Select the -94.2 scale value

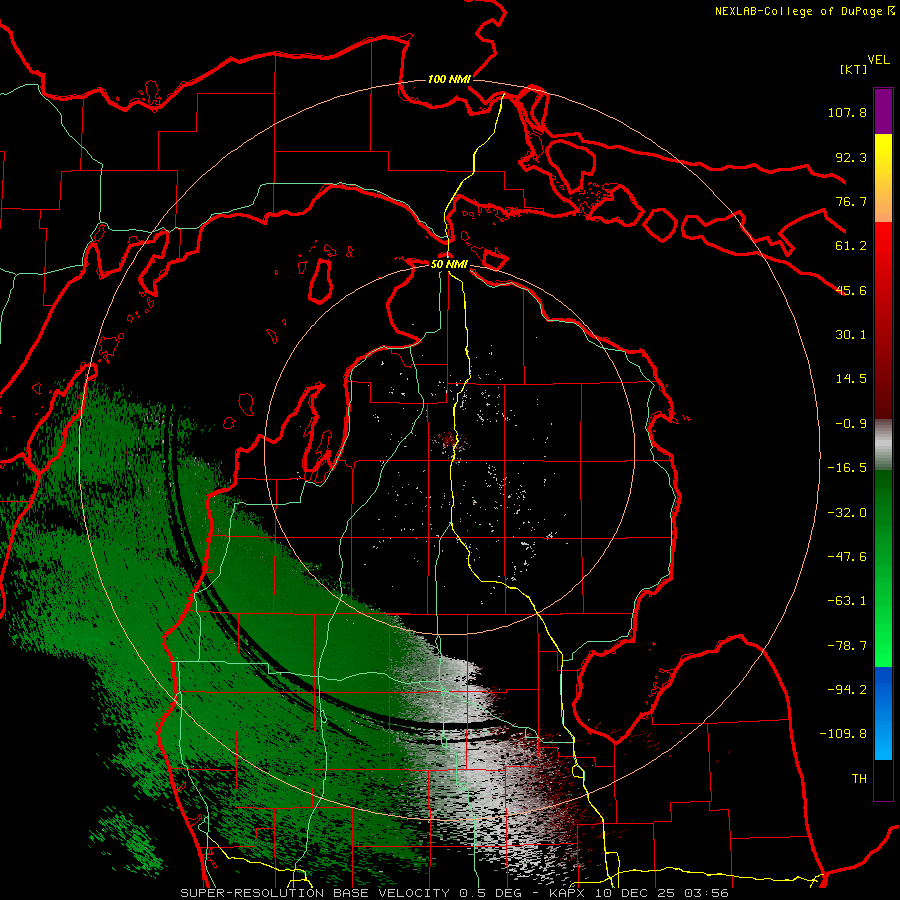coord(847,690)
